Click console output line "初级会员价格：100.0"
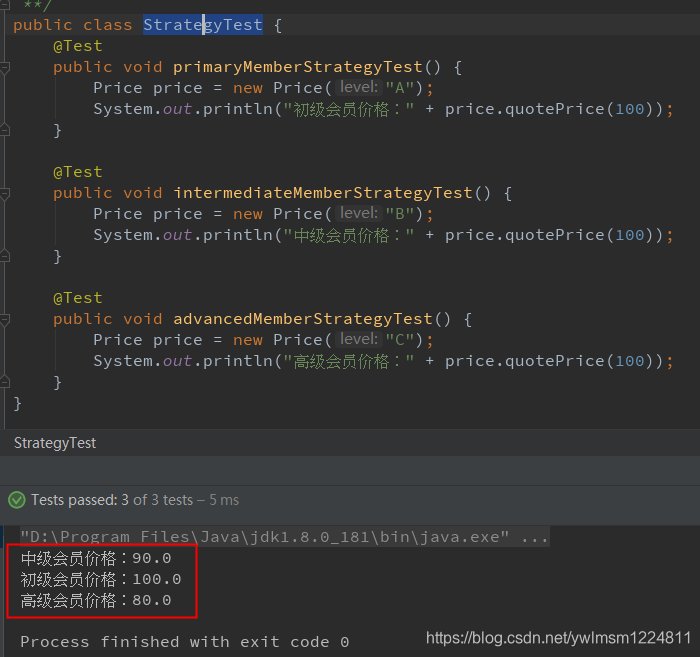700x657 pixels. [x=101, y=579]
